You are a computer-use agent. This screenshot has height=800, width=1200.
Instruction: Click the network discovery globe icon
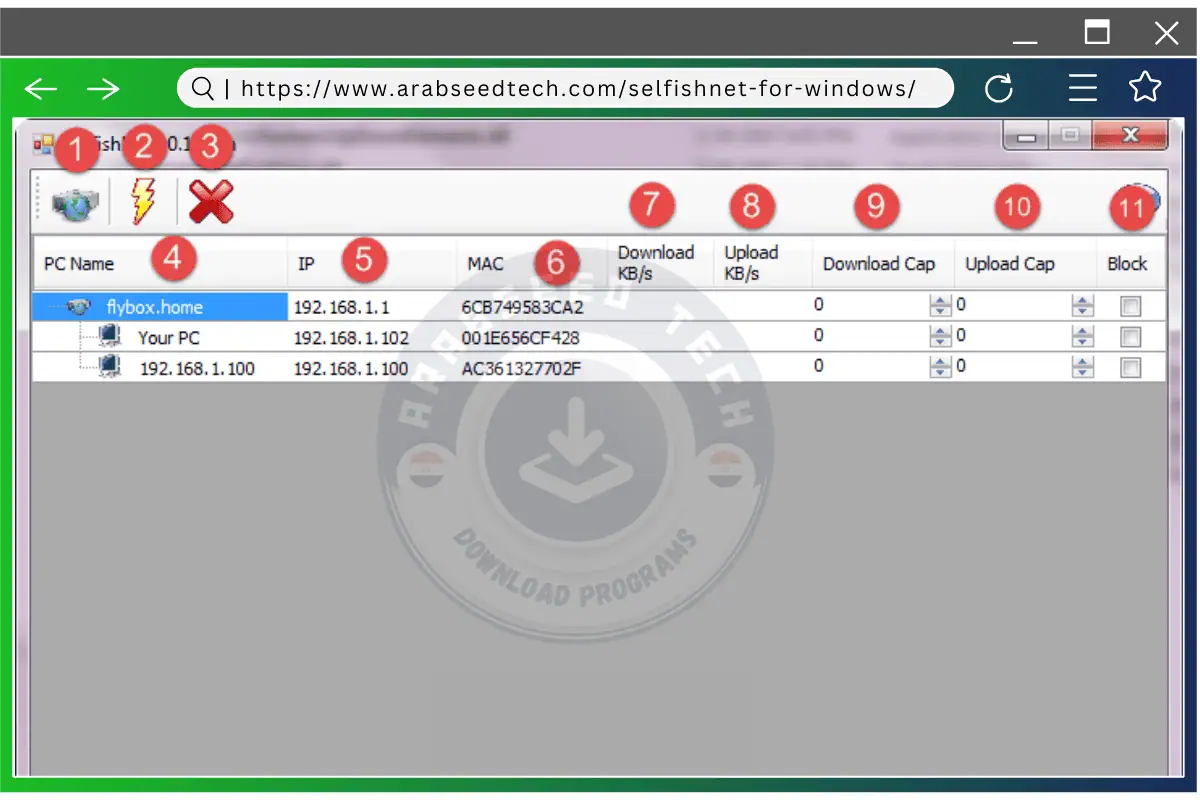(x=75, y=205)
